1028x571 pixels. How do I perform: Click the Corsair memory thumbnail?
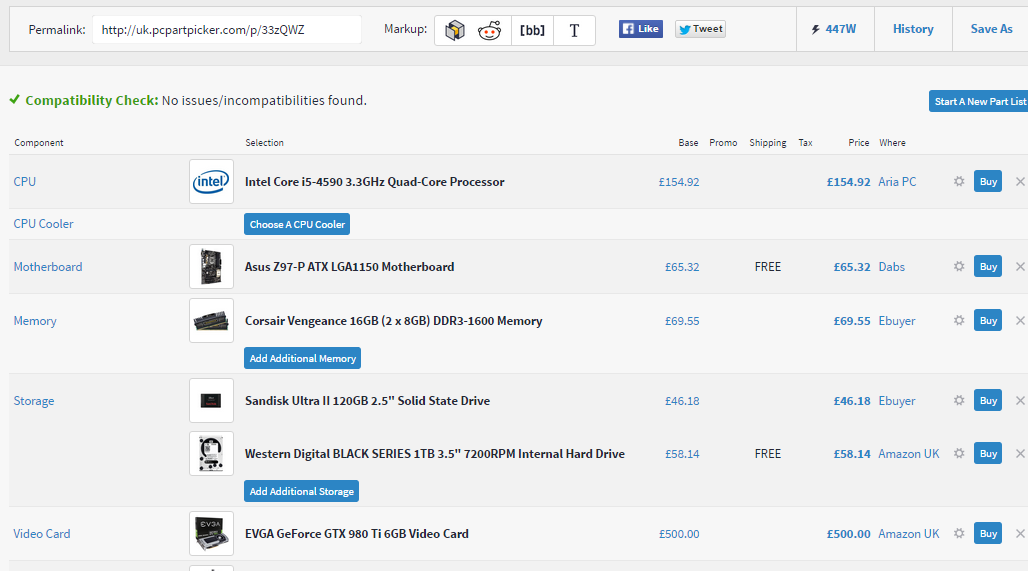click(211, 321)
